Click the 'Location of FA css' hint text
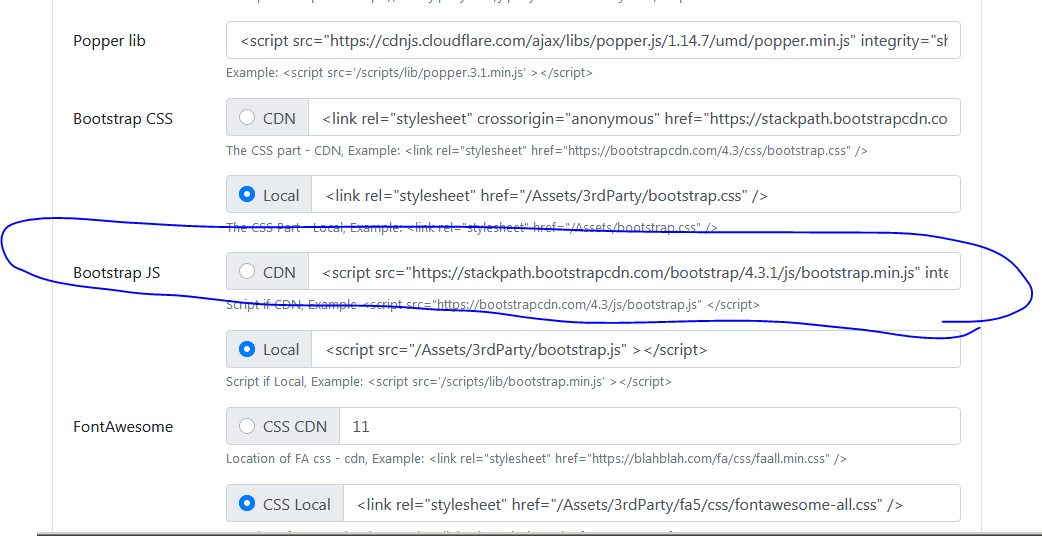1042x536 pixels. pyautogui.click(x=536, y=458)
